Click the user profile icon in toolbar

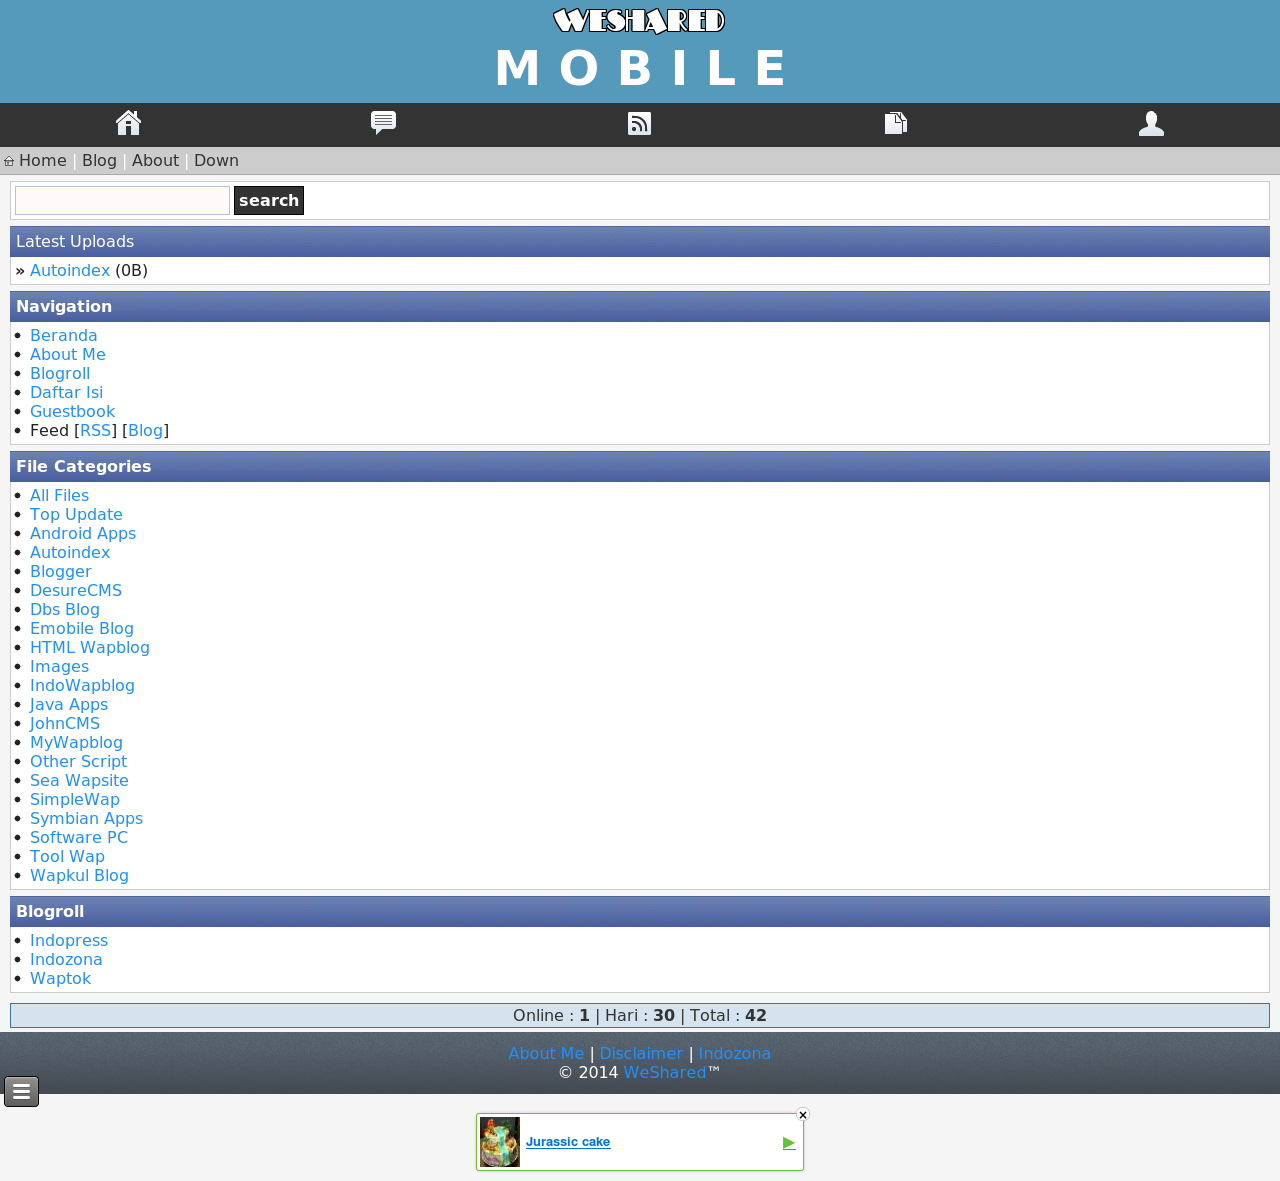(x=1151, y=123)
